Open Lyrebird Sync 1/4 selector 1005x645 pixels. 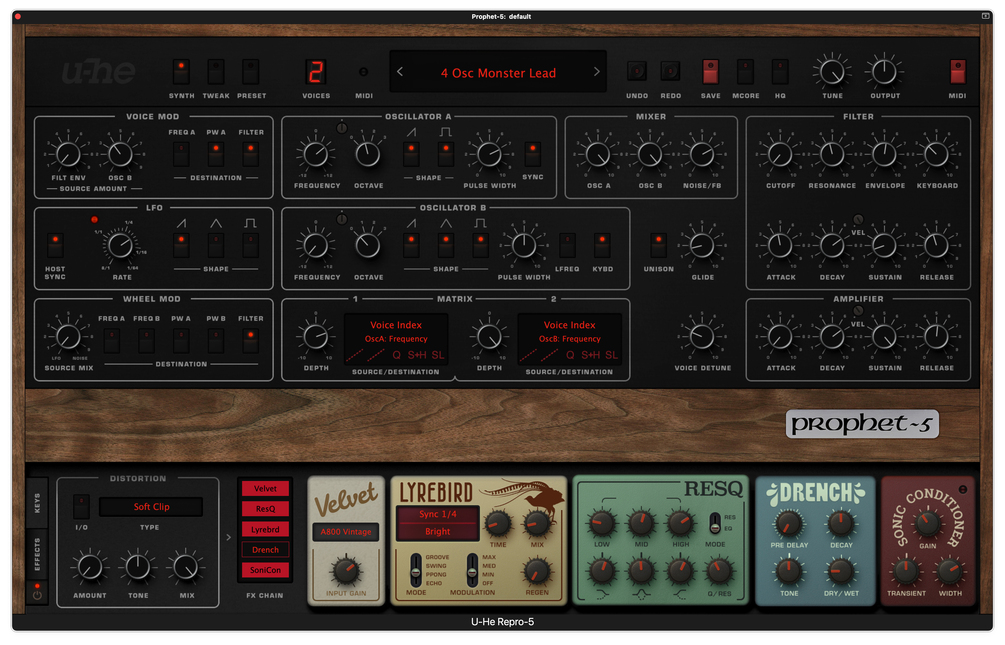point(438,514)
